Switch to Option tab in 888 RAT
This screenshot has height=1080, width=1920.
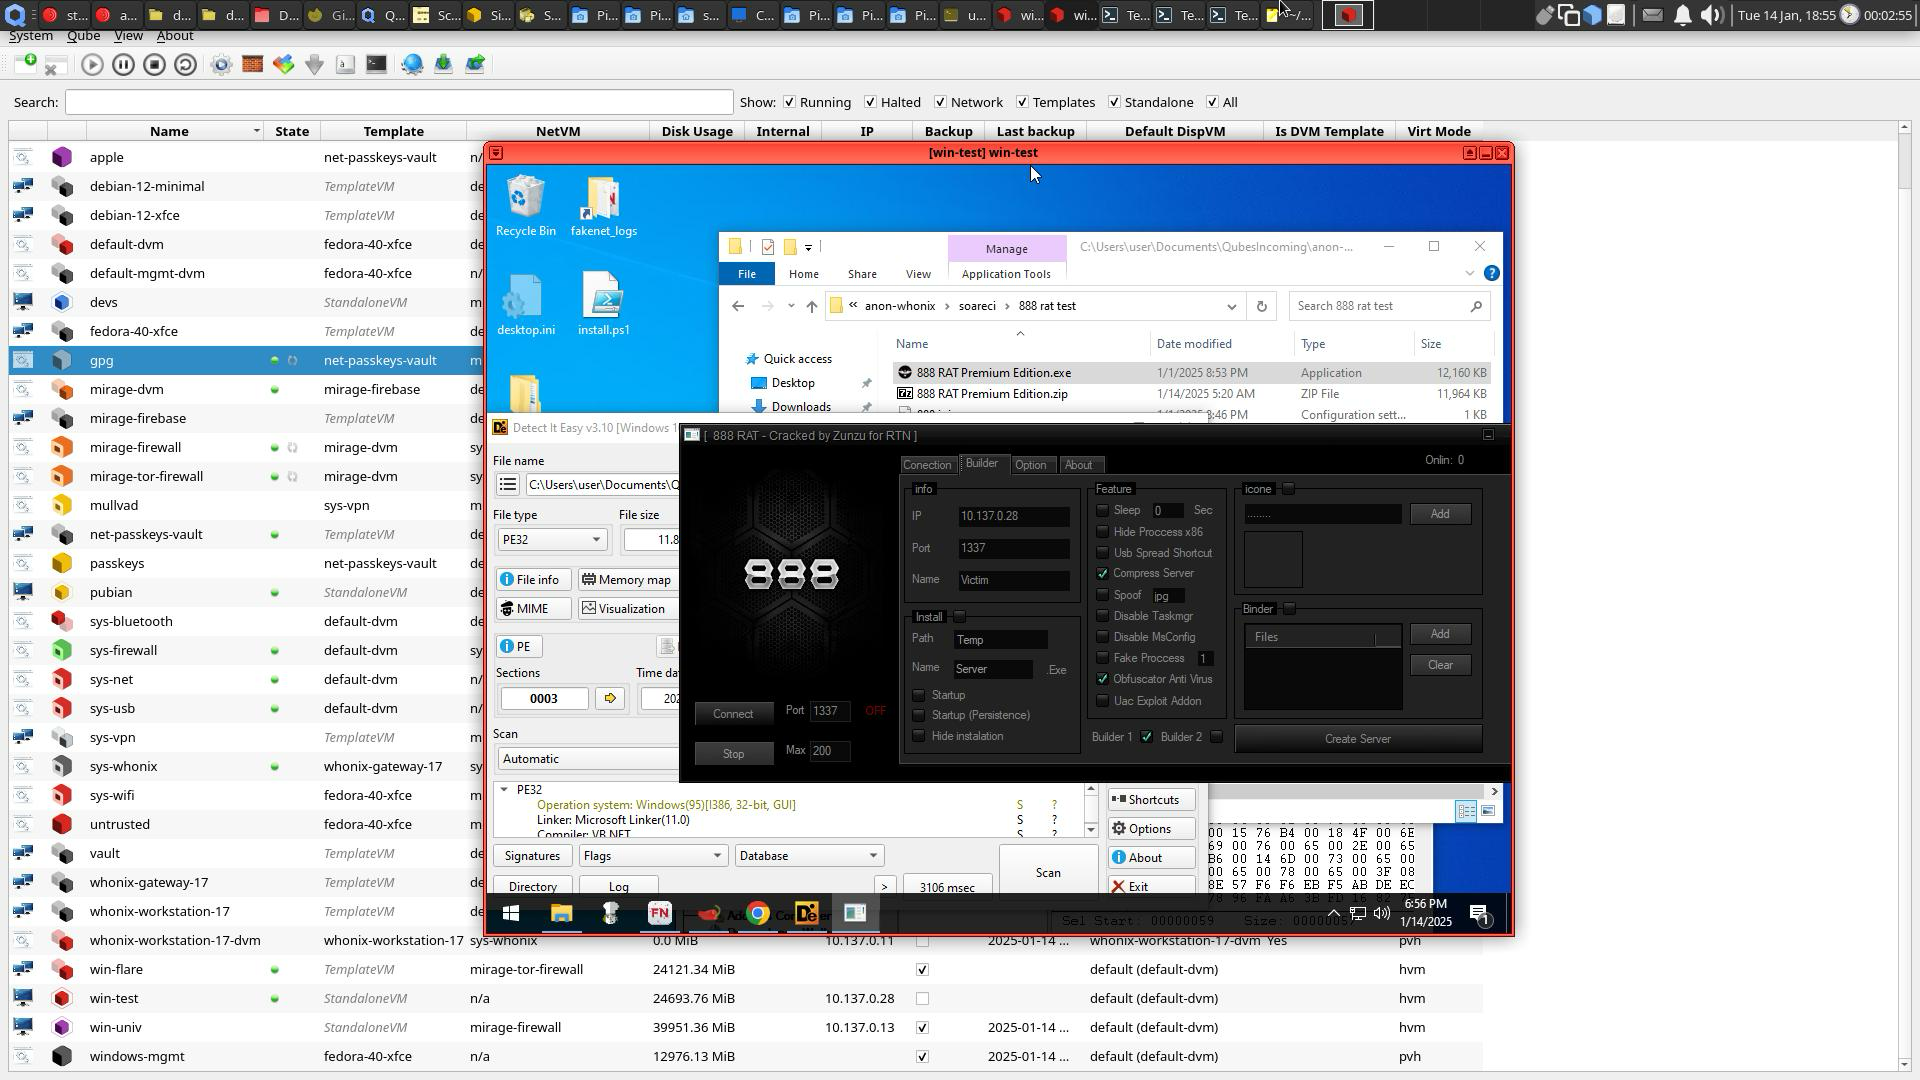(1030, 465)
